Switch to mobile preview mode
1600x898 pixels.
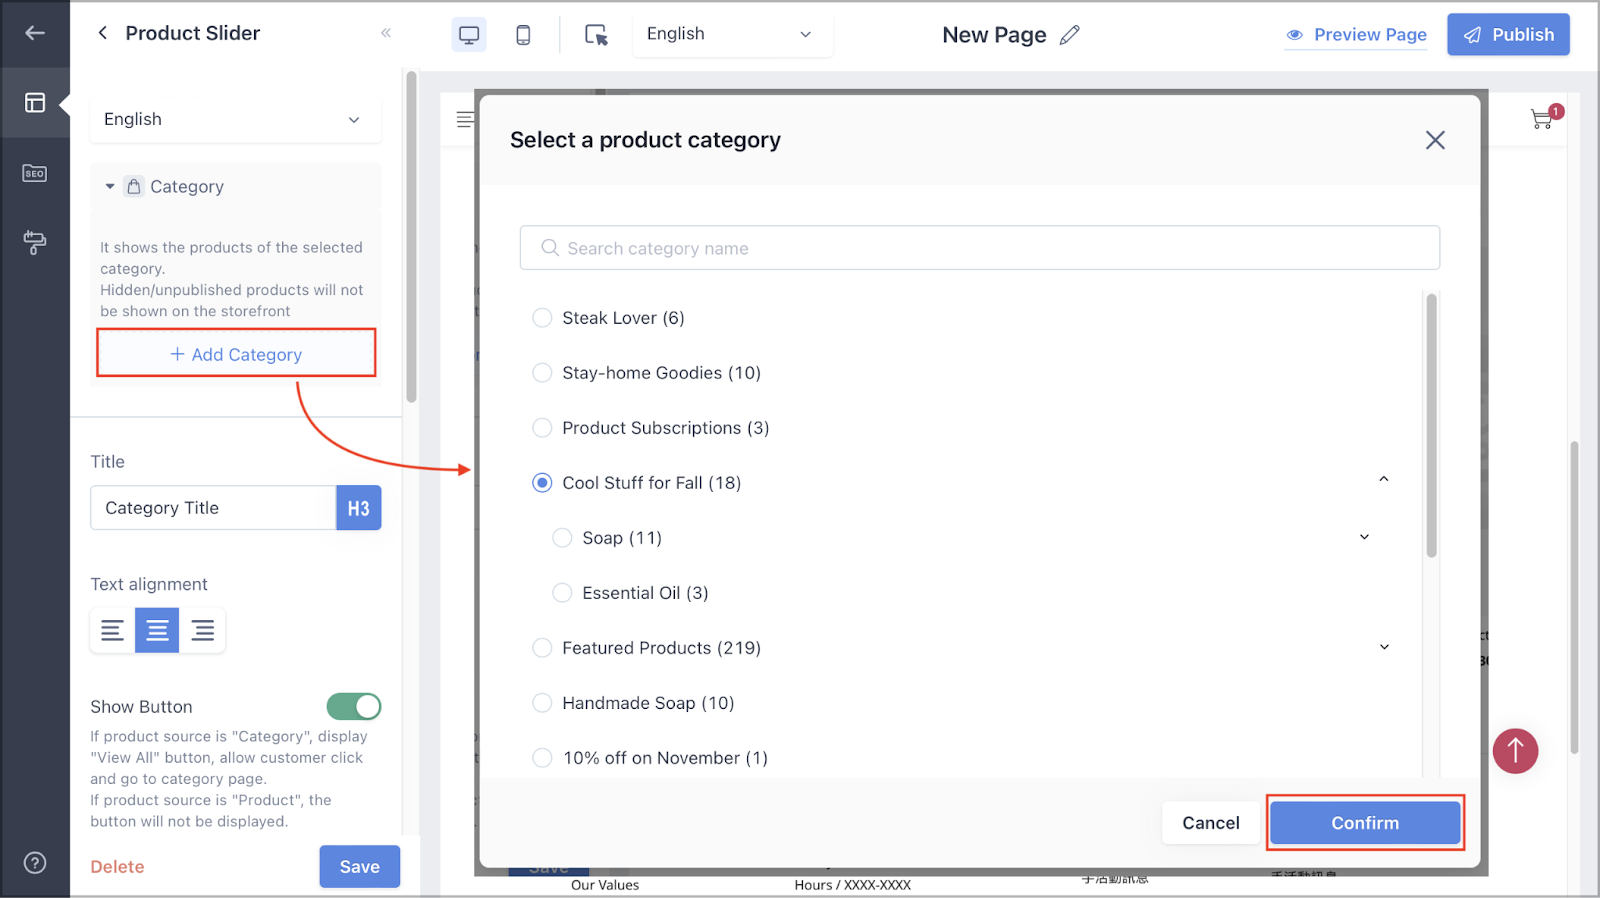(523, 35)
